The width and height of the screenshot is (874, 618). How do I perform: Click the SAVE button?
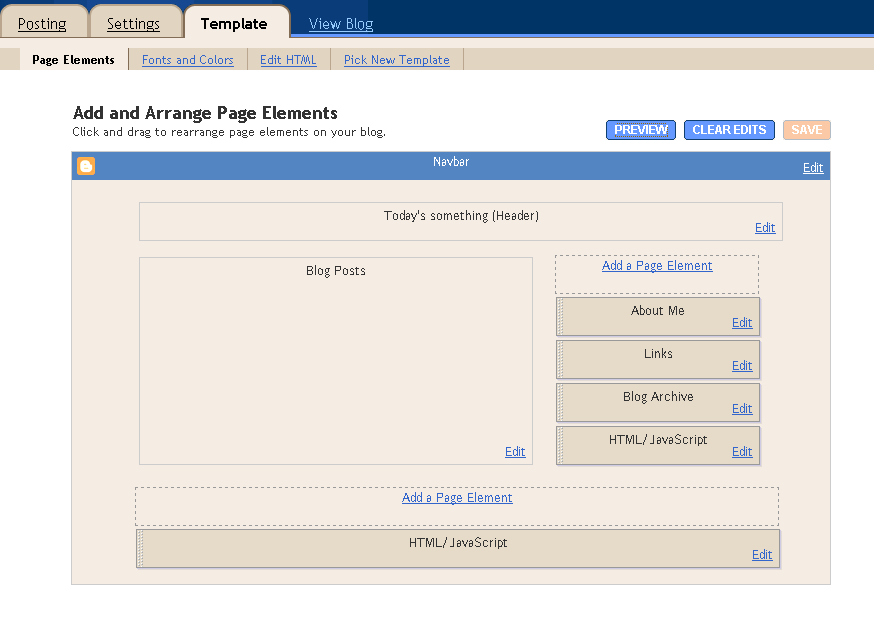click(x=807, y=130)
